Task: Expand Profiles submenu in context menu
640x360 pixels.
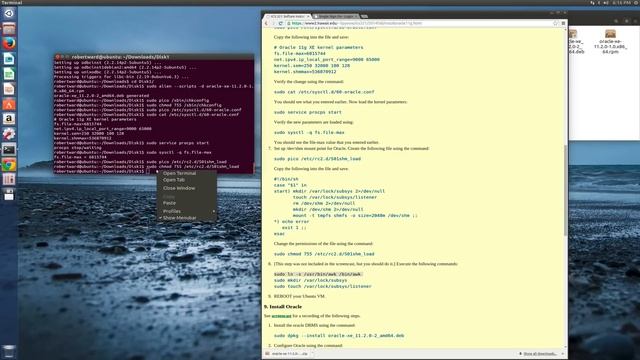Action: (x=187, y=211)
